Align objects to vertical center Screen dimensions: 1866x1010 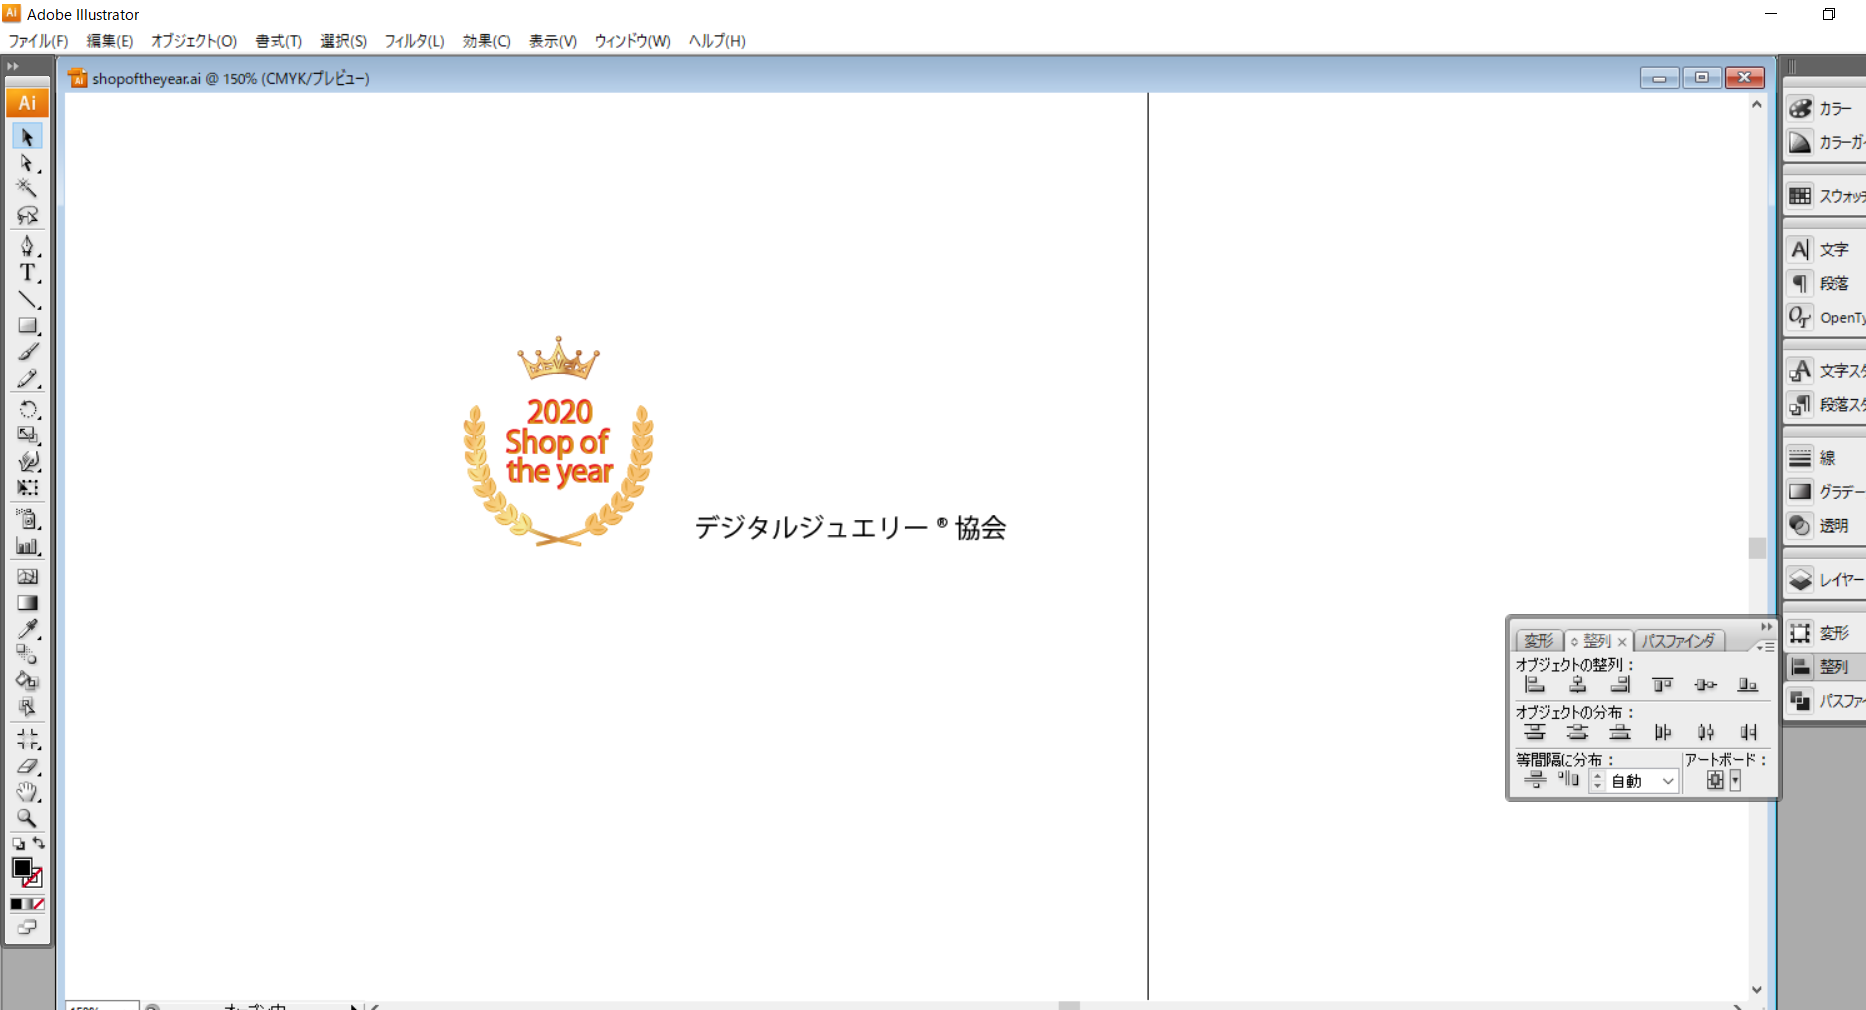click(1706, 685)
